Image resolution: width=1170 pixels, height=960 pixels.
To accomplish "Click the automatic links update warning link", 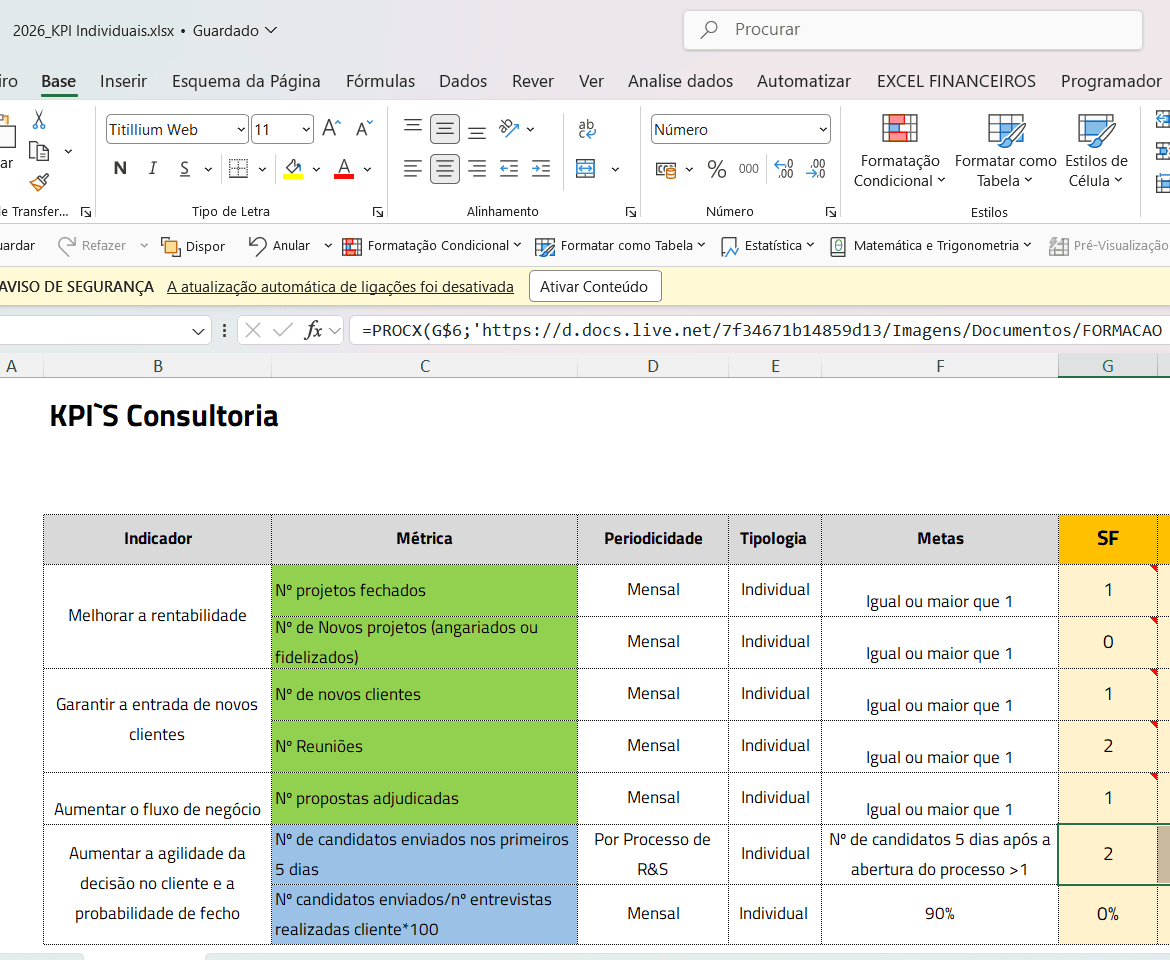I will 340,287.
